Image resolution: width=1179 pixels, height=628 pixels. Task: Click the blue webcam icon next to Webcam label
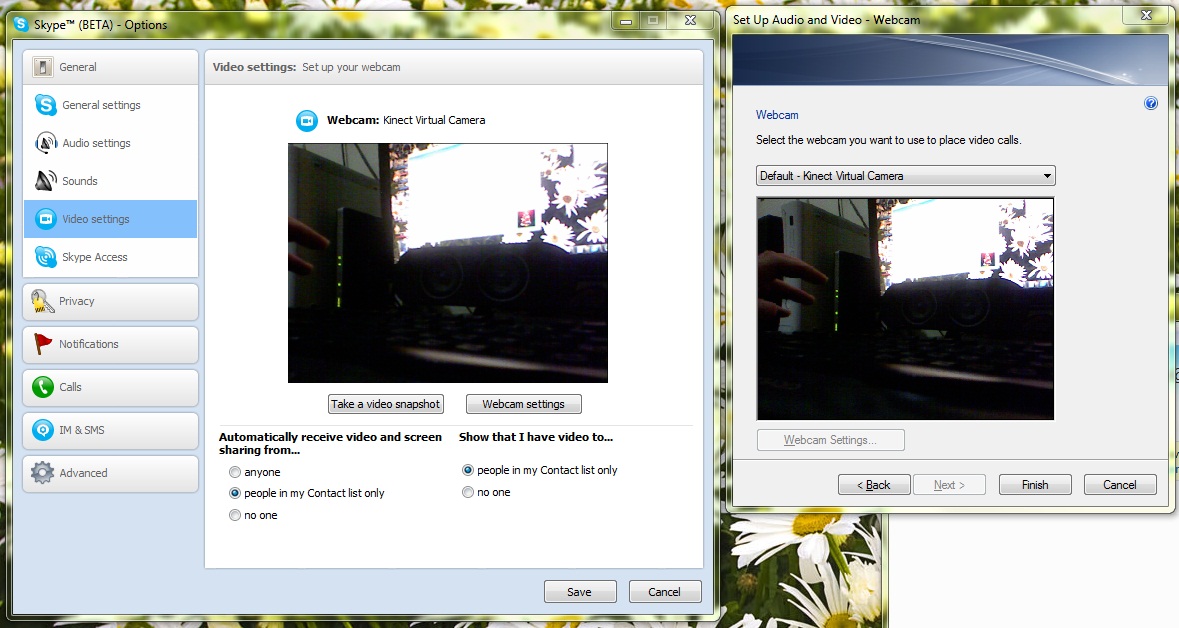coord(307,120)
